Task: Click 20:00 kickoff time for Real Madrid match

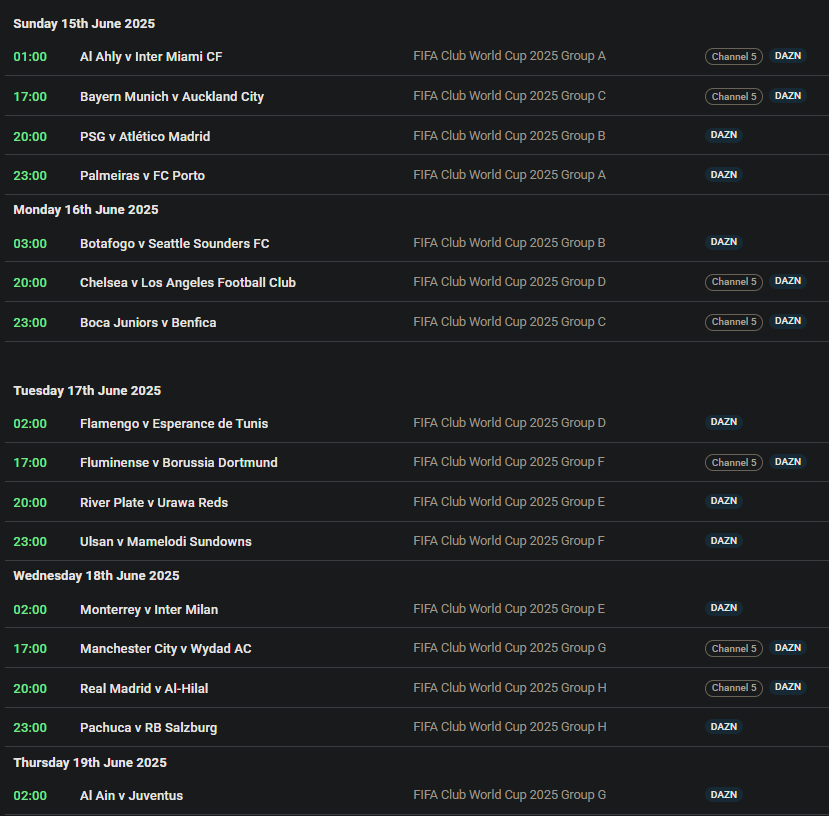Action: (30, 689)
